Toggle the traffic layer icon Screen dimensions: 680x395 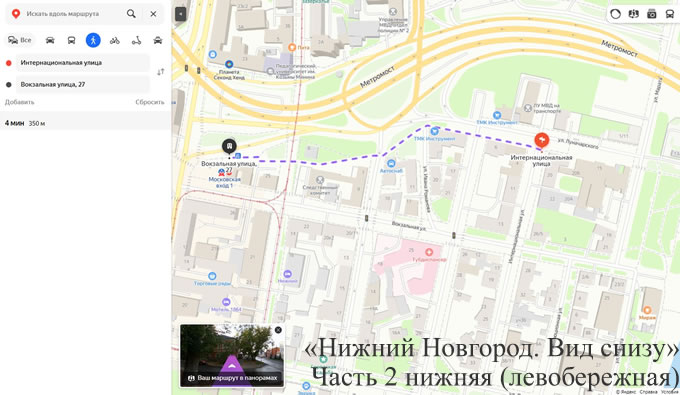coord(615,14)
